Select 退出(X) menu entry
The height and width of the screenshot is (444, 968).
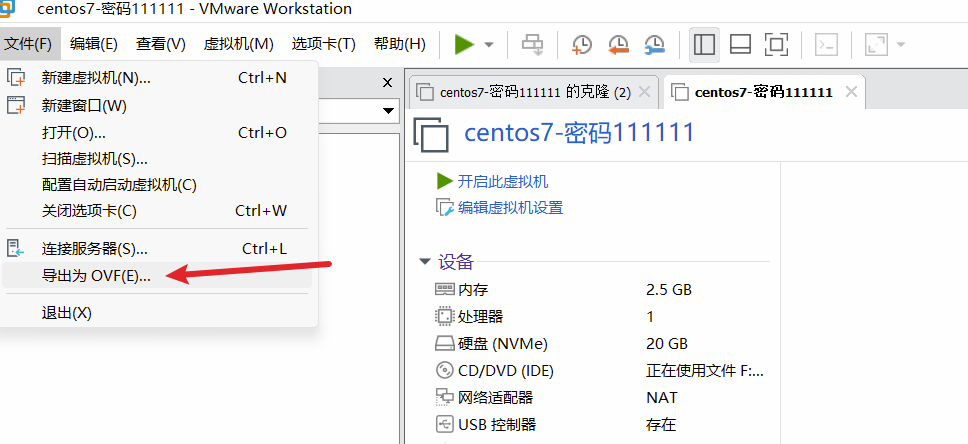[157, 313]
